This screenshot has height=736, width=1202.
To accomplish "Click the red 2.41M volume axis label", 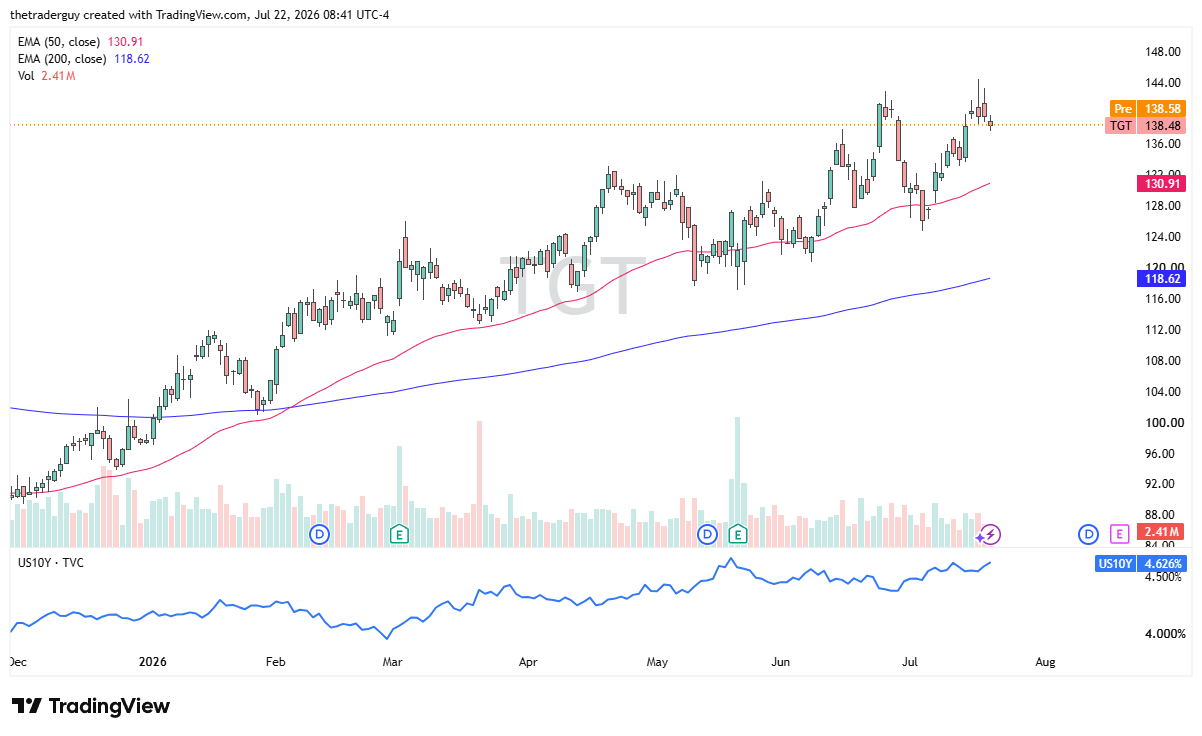I will tap(1162, 531).
